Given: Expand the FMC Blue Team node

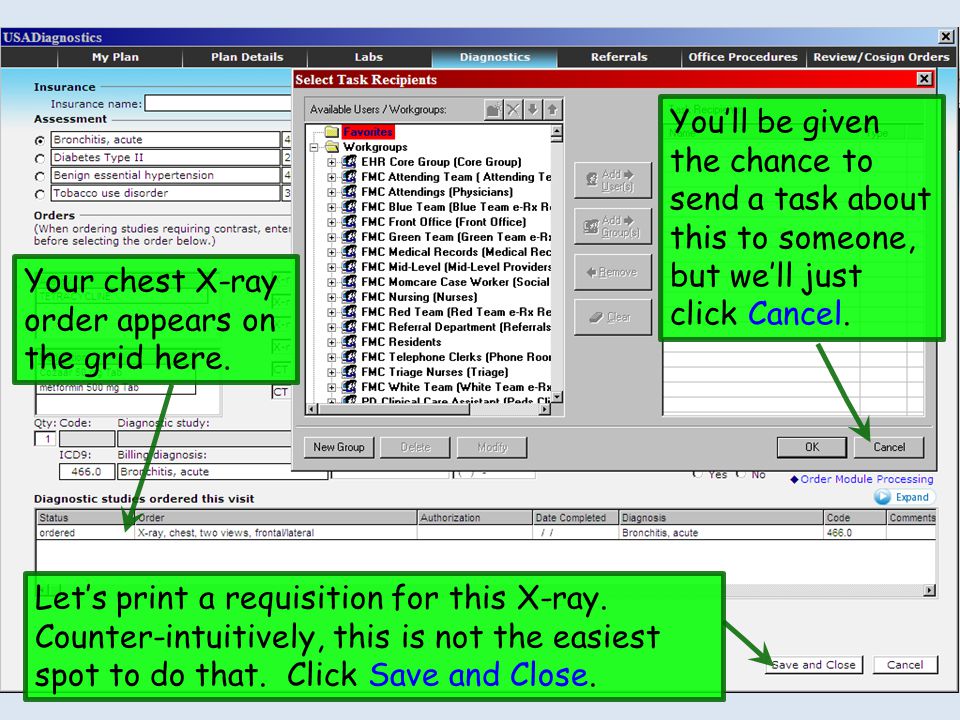Looking at the screenshot, I should [x=331, y=208].
